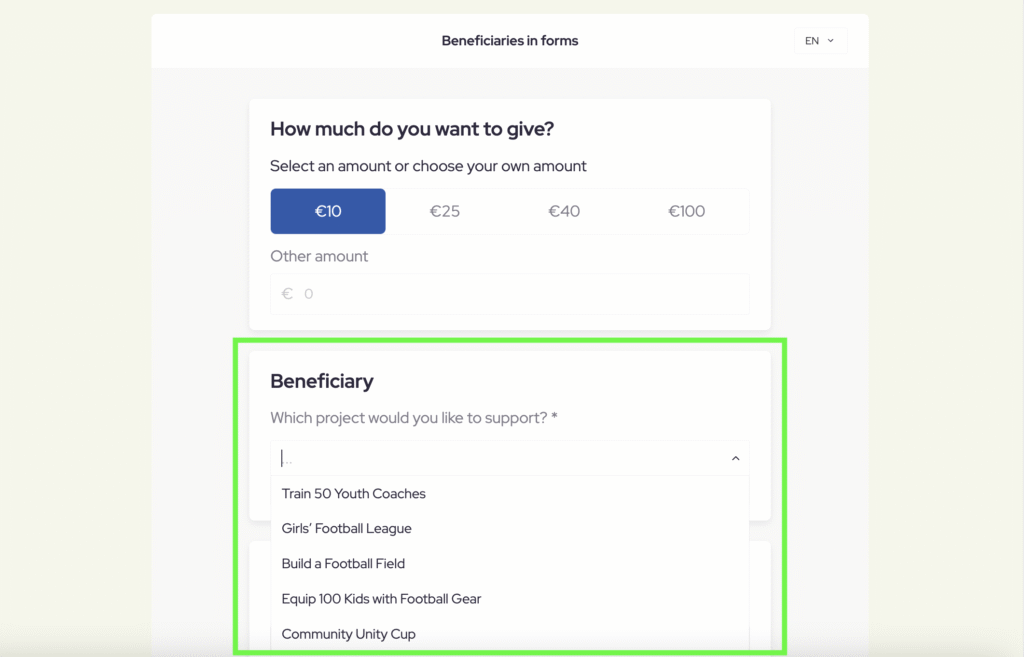Choose the Community Unity Cup option
Image resolution: width=1024 pixels, height=657 pixels.
click(x=348, y=634)
